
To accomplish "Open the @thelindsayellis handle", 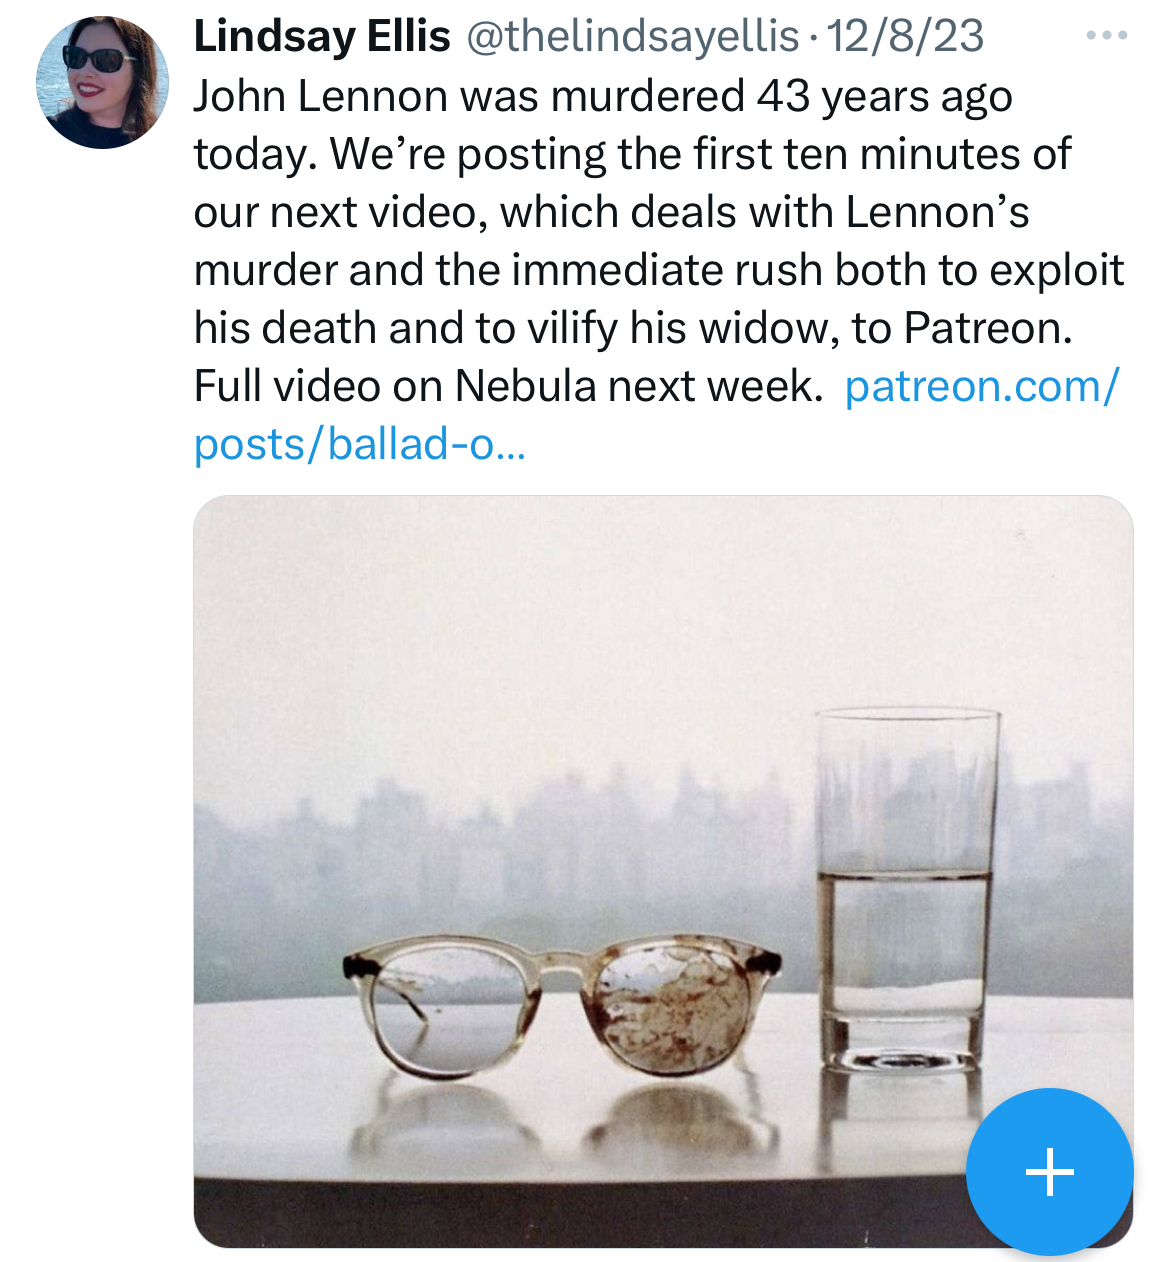I will (633, 37).
